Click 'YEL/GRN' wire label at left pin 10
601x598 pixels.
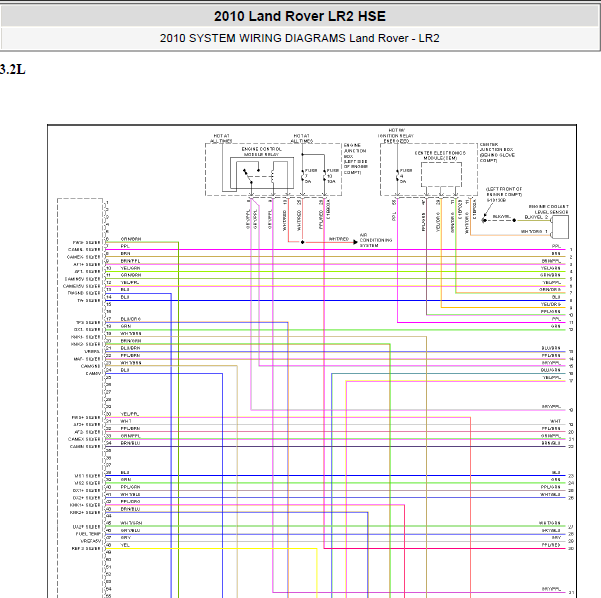coord(130,268)
